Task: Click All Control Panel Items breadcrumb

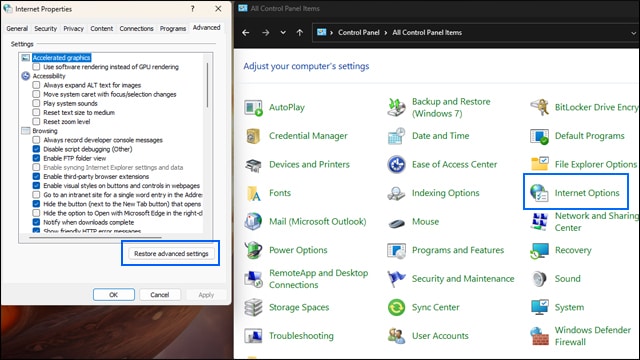Action: (427, 33)
